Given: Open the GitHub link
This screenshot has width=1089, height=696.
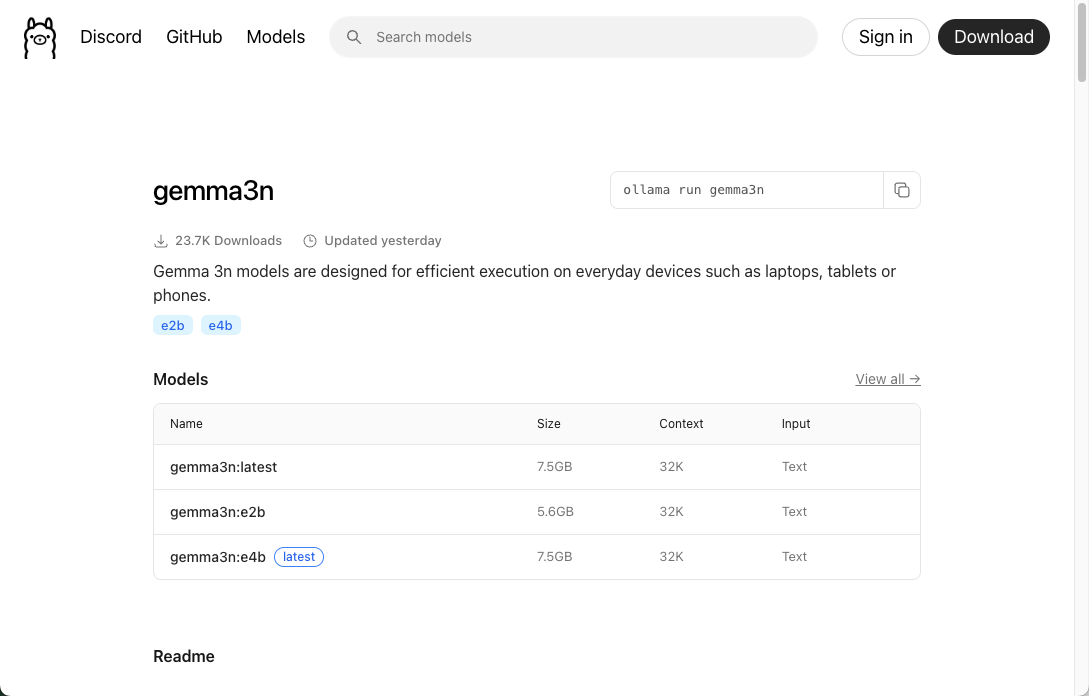Looking at the screenshot, I should 194,37.
